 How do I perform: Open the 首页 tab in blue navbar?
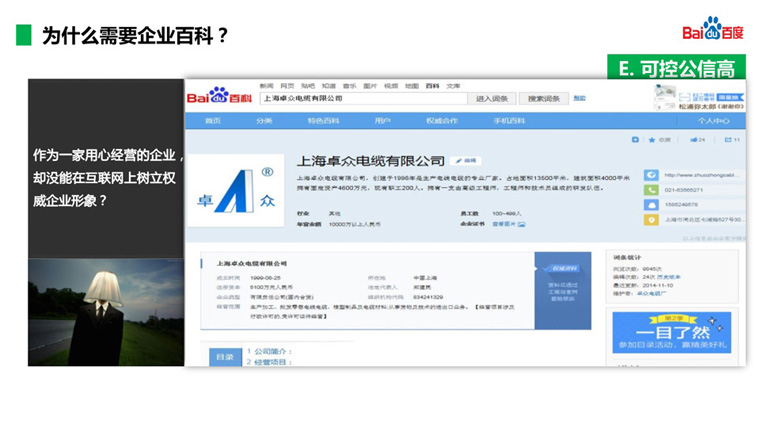tap(213, 121)
